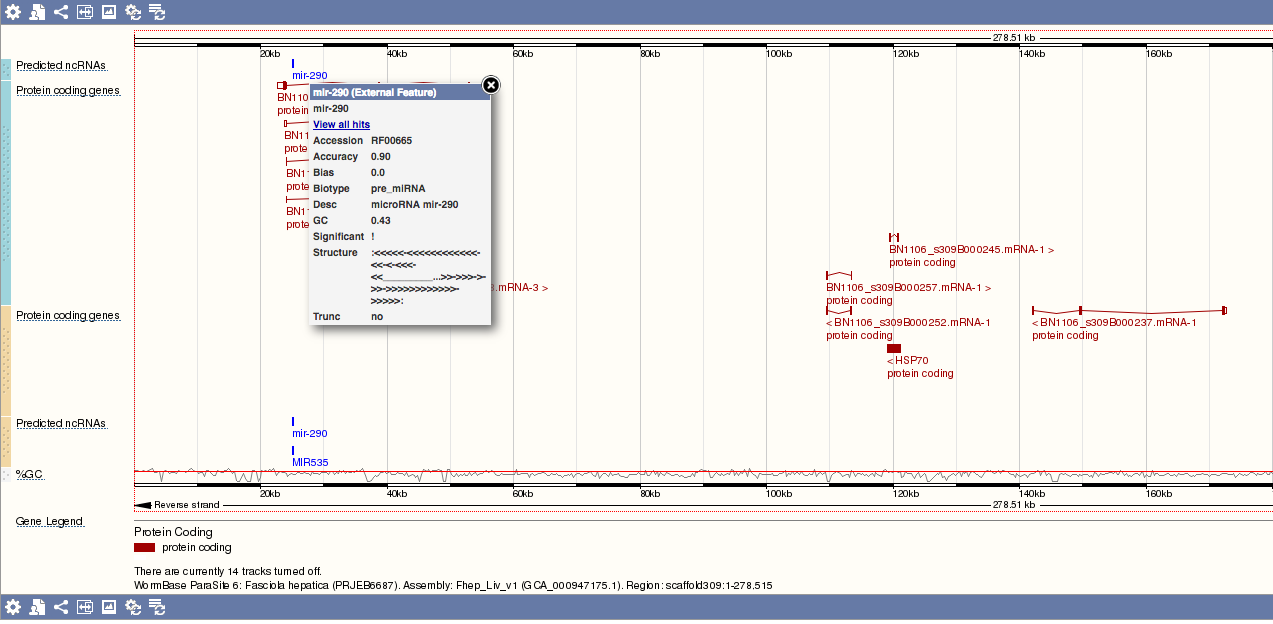
Task: Select the HSP70 gene feature
Action: click(894, 348)
